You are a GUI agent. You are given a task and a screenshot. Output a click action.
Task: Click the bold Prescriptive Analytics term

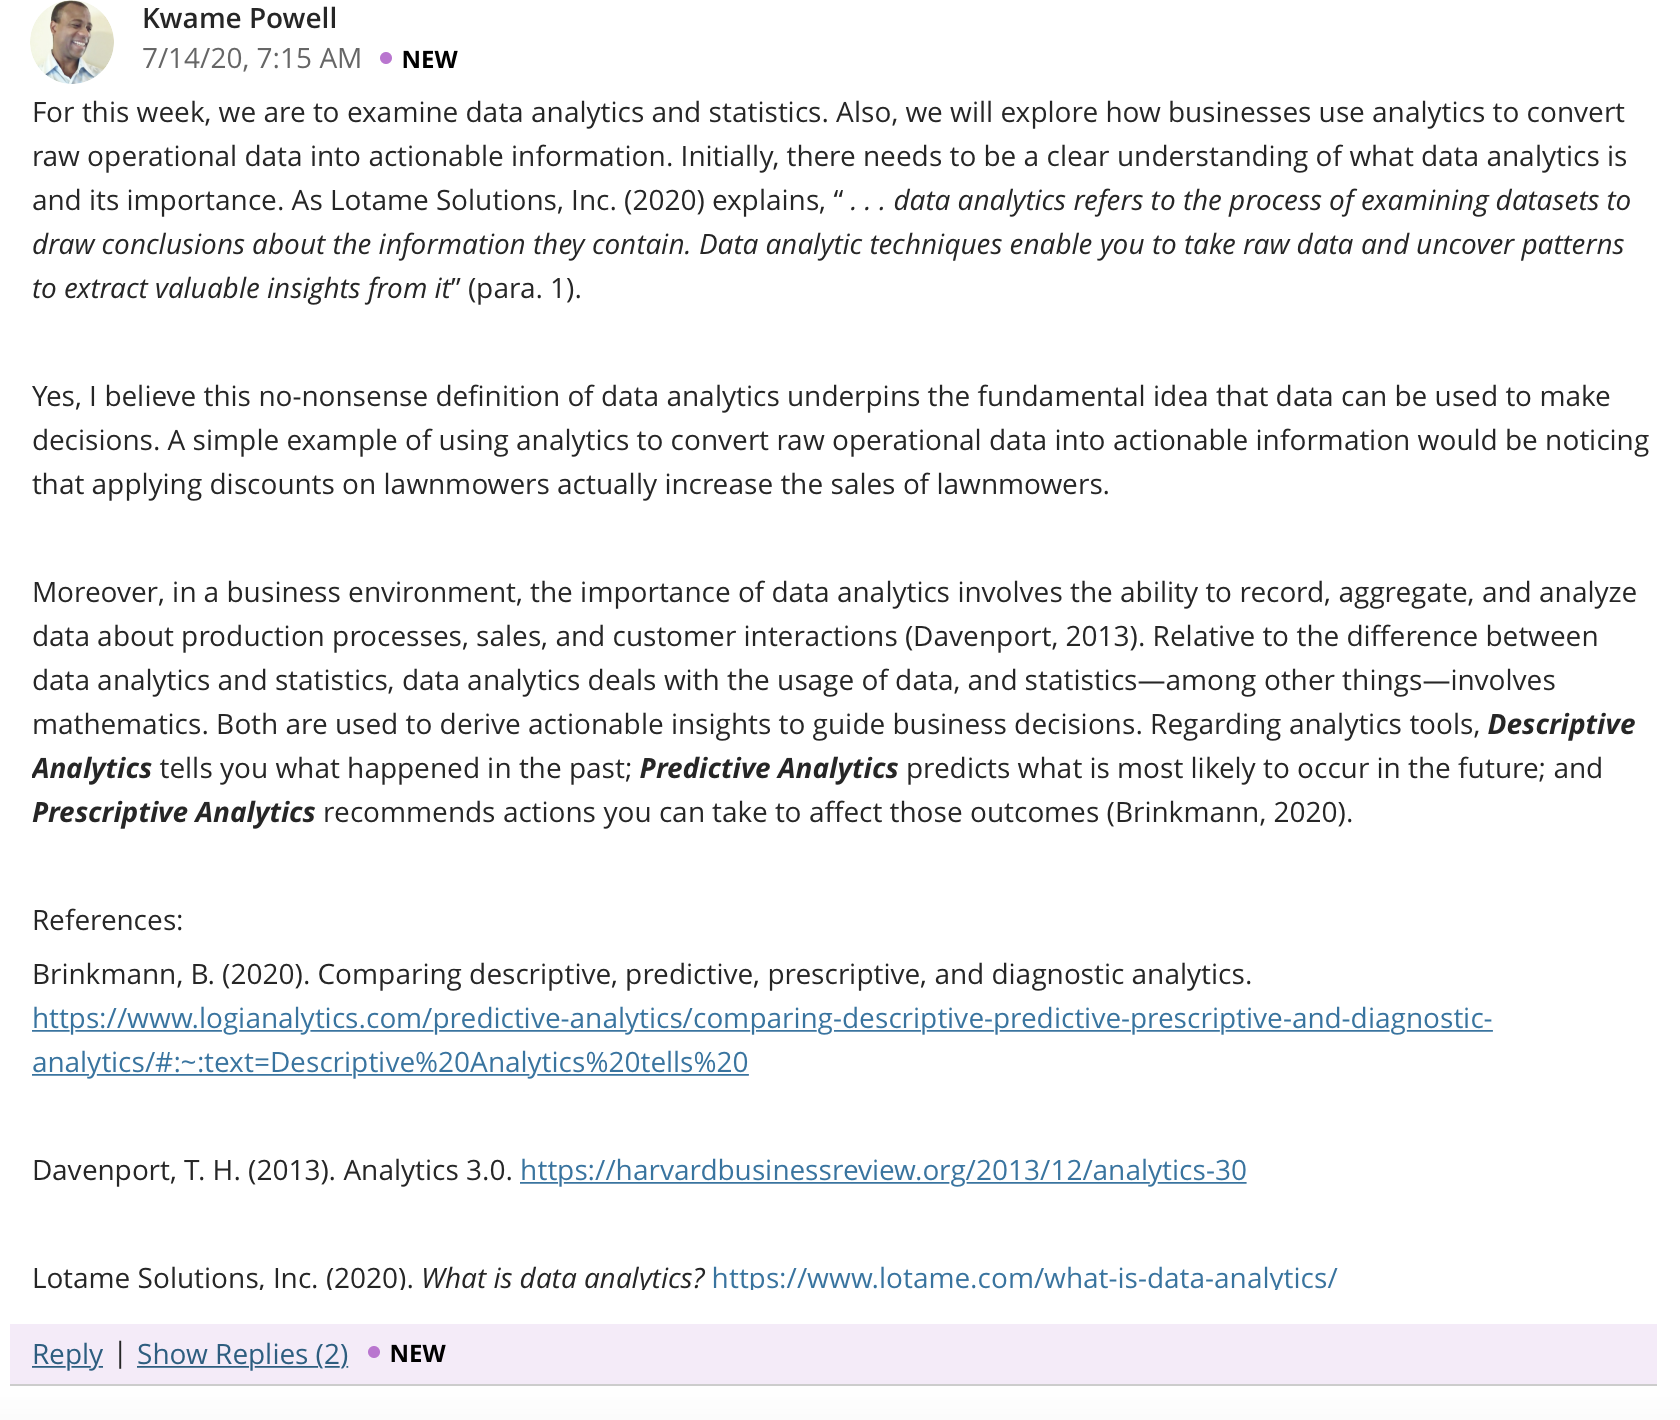(x=173, y=812)
